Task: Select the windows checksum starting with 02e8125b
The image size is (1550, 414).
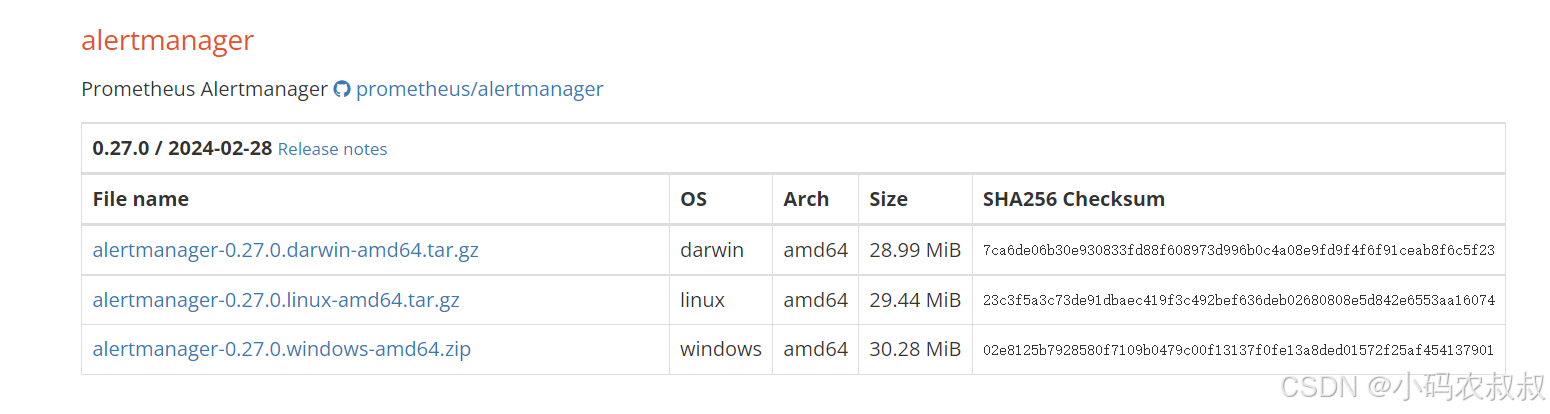Action: tap(1238, 350)
